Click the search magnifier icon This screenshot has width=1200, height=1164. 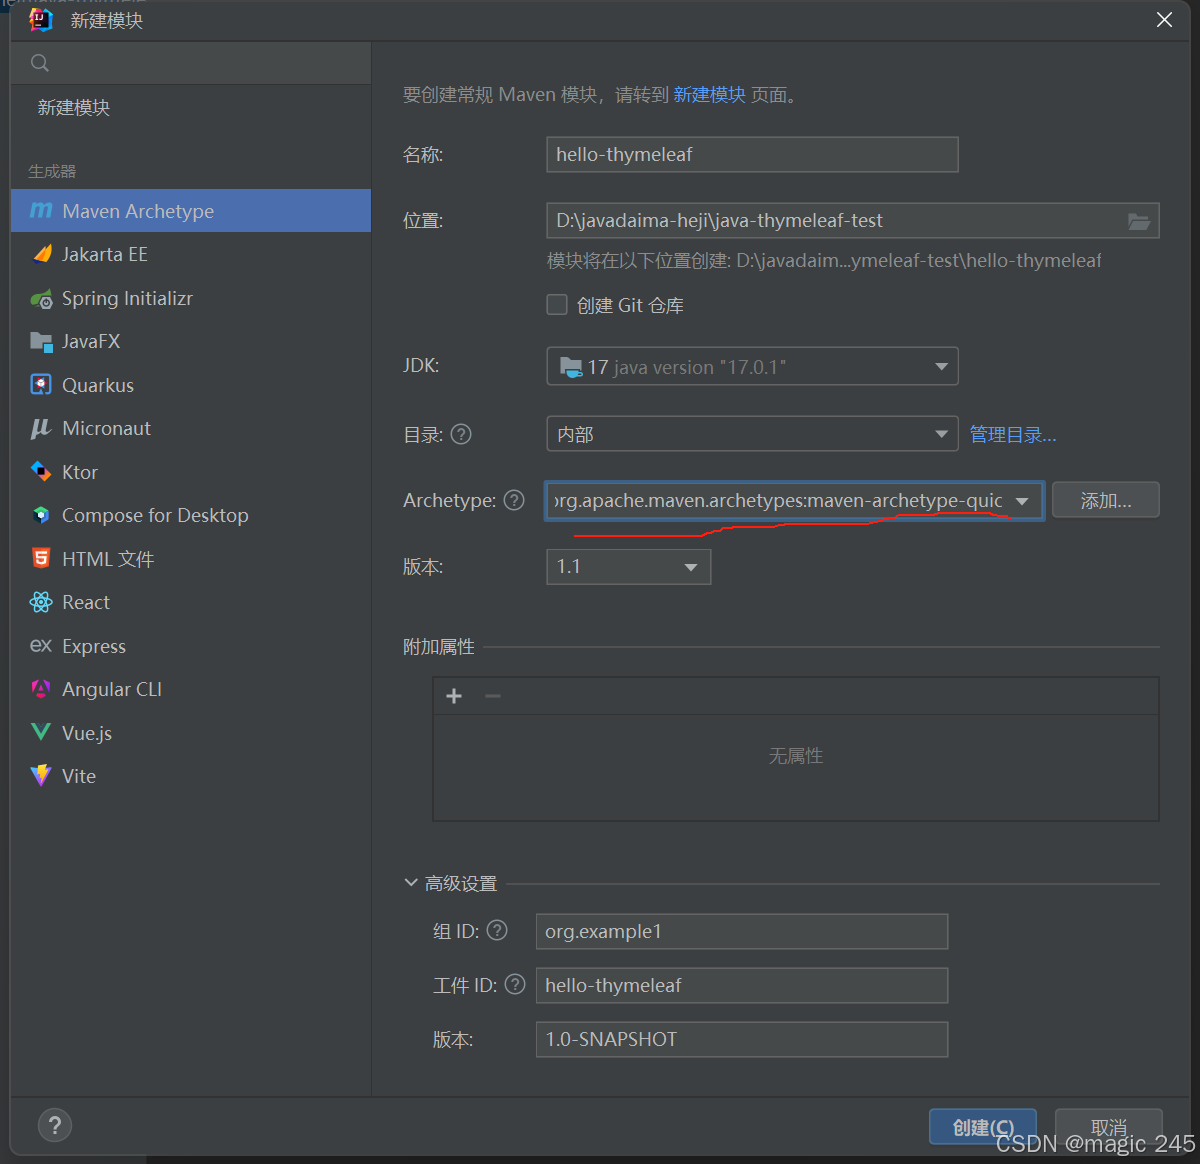pos(40,63)
